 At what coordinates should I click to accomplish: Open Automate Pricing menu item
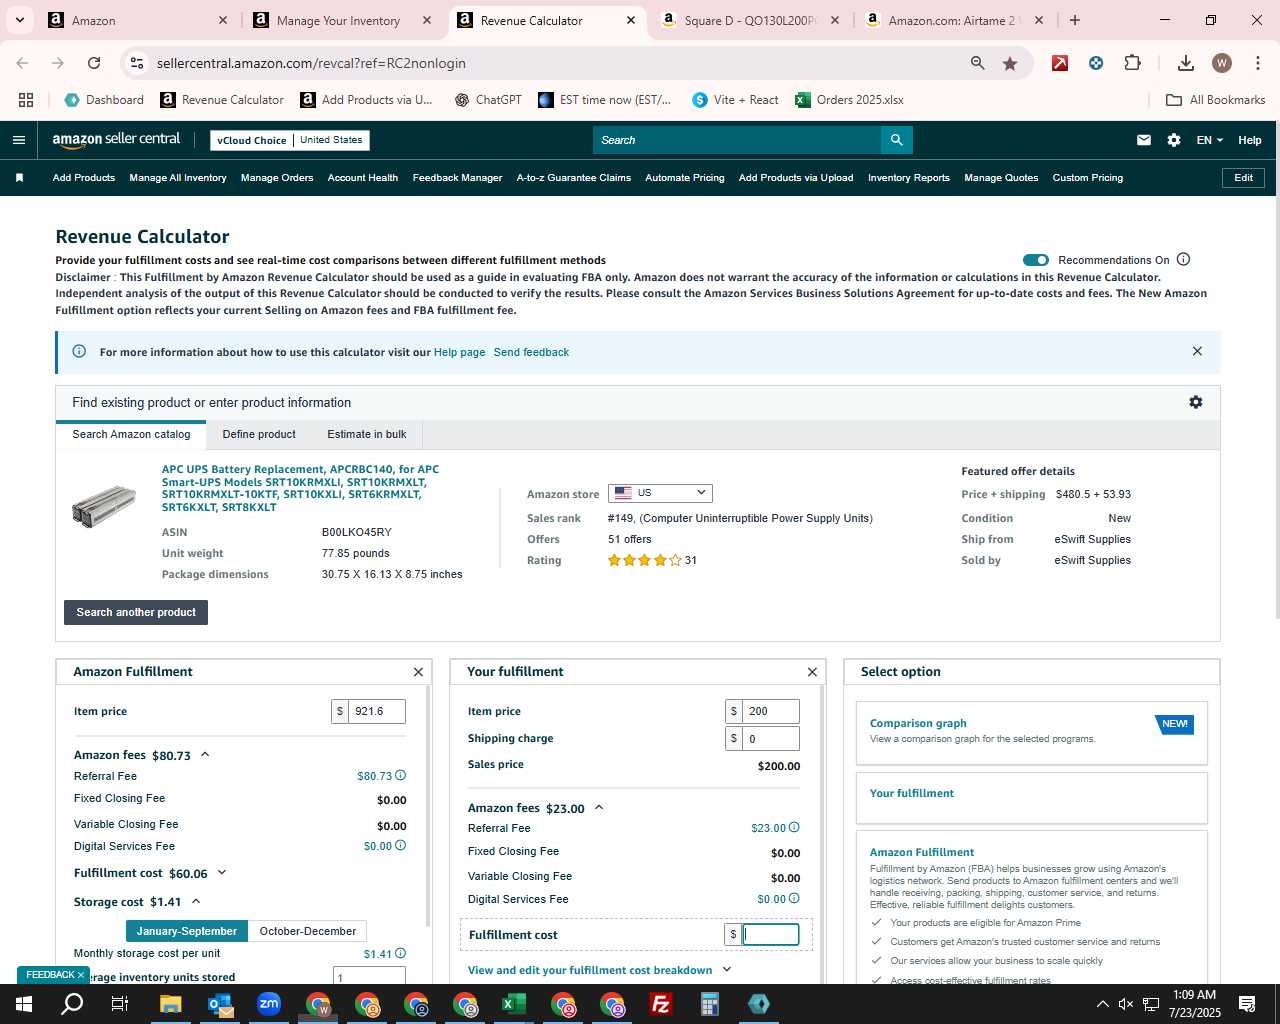pyautogui.click(x=685, y=178)
